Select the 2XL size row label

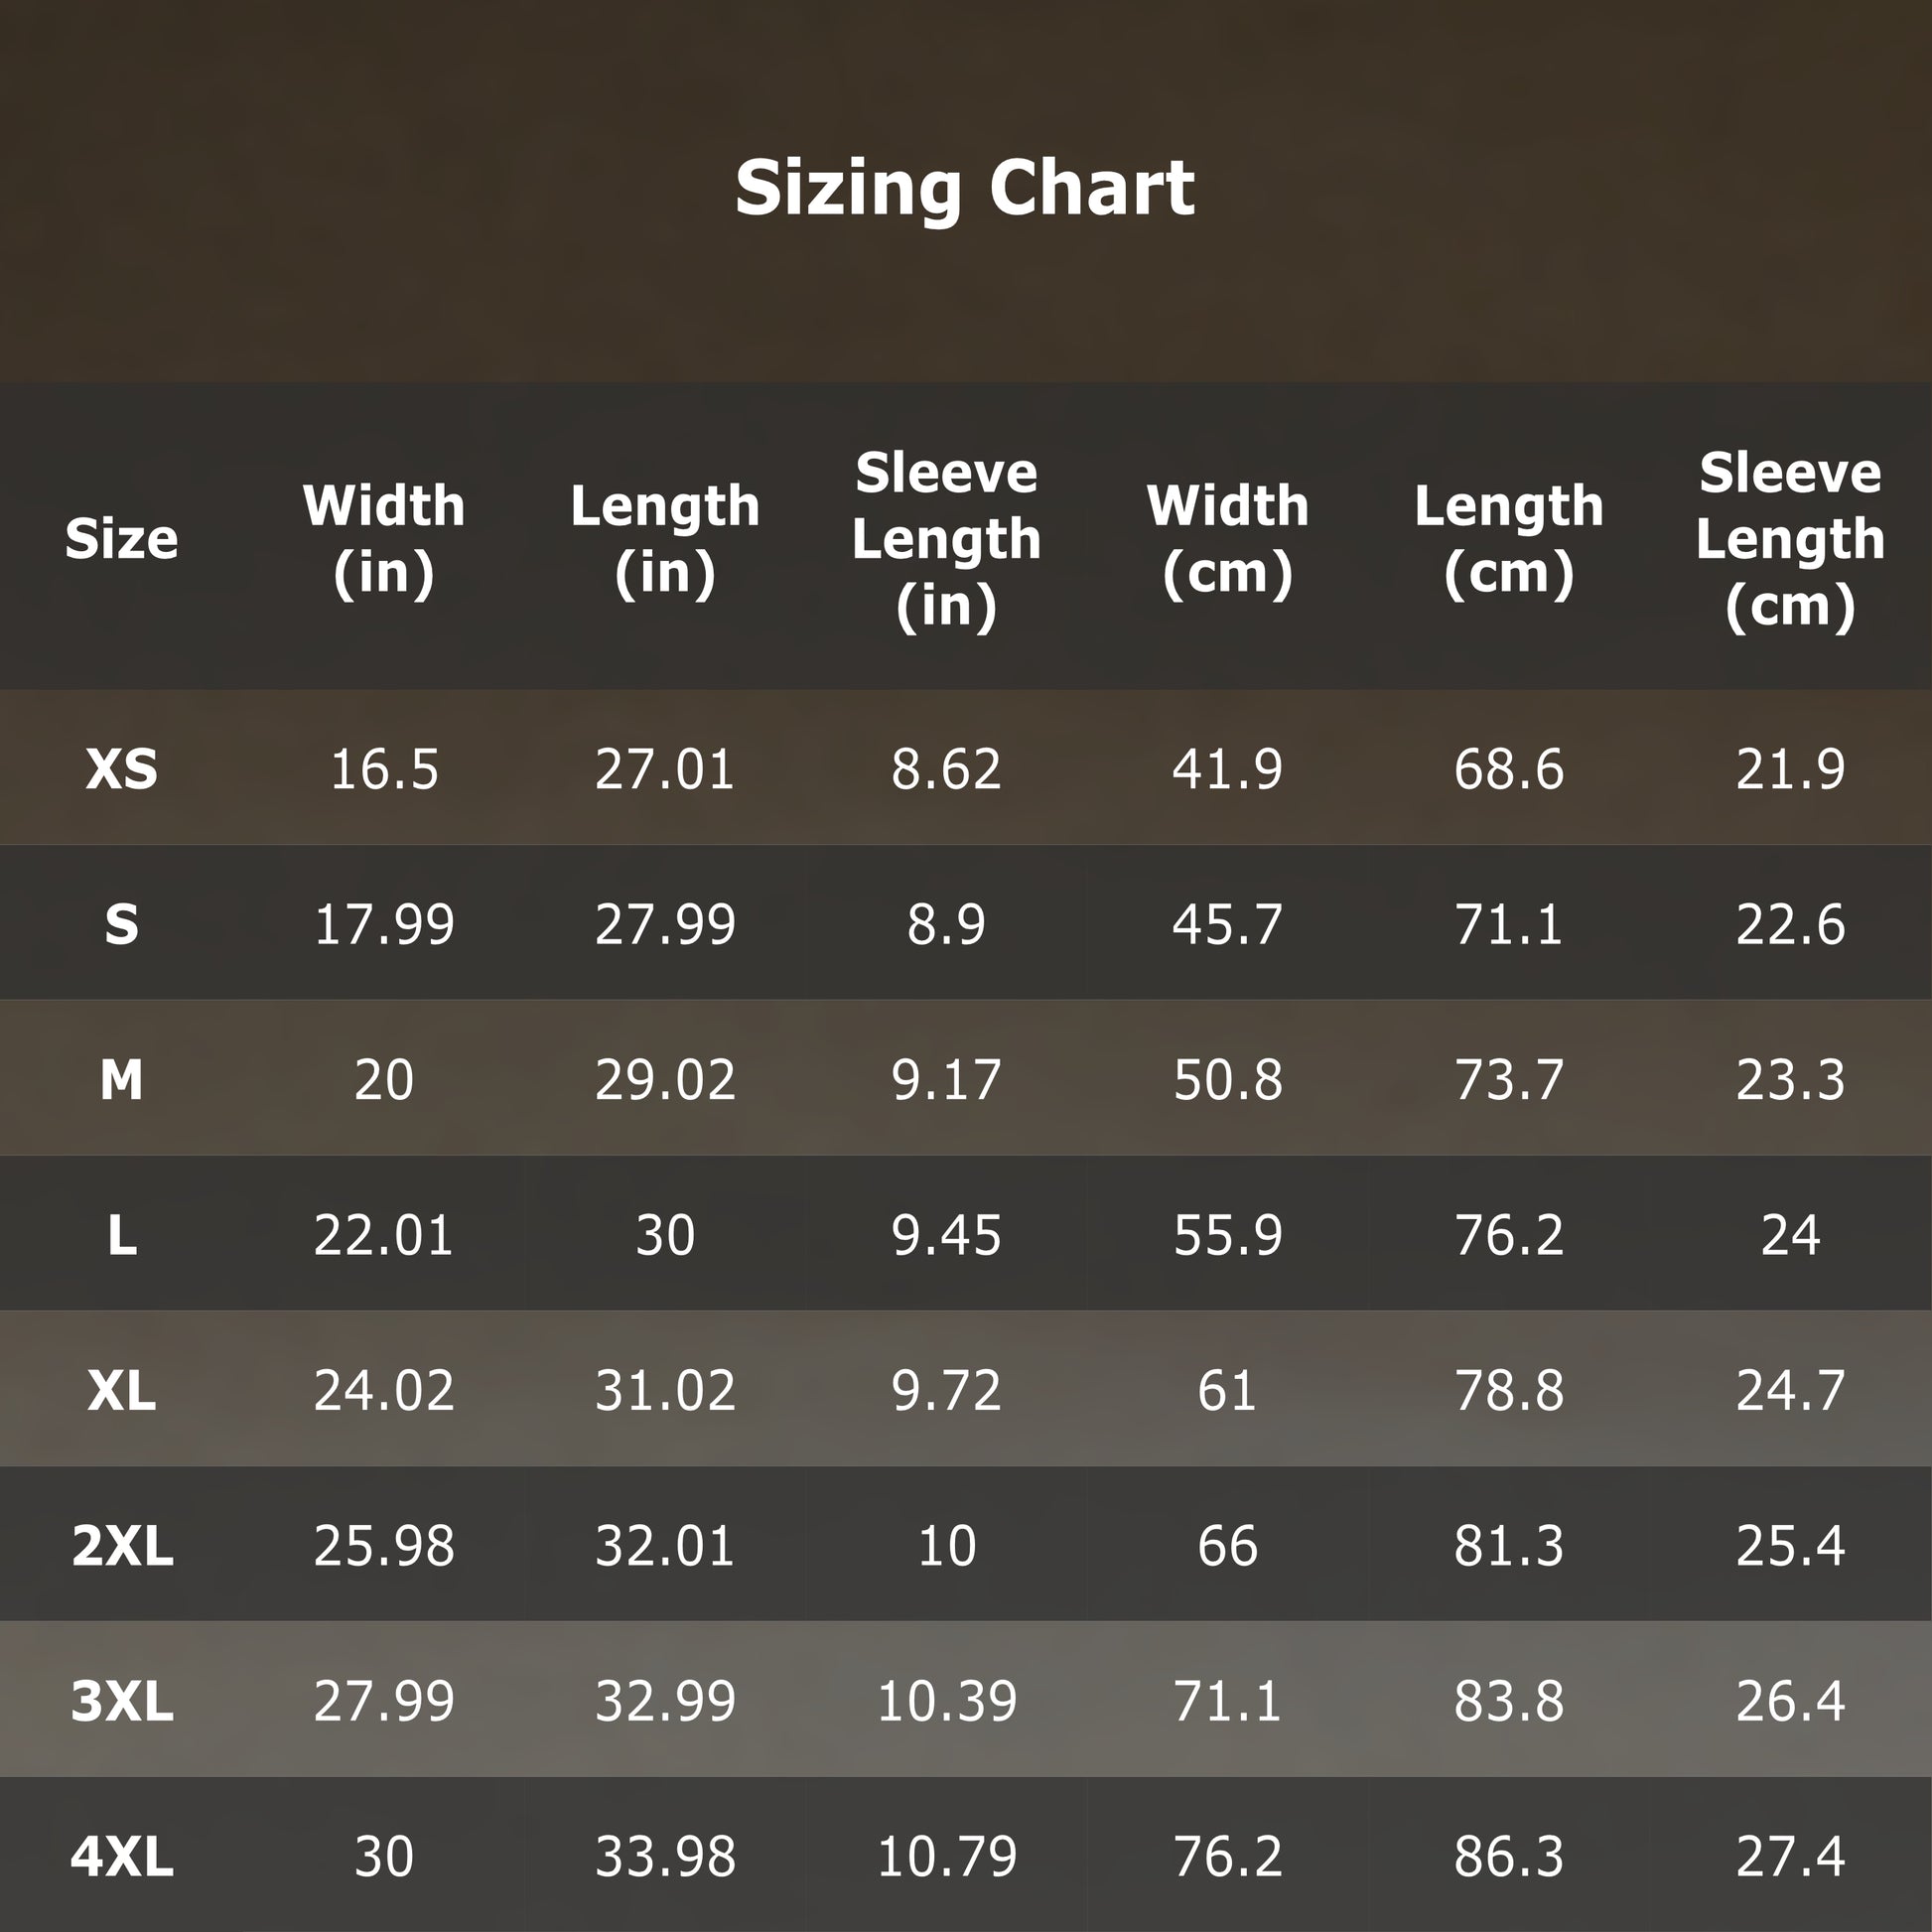pos(121,1546)
